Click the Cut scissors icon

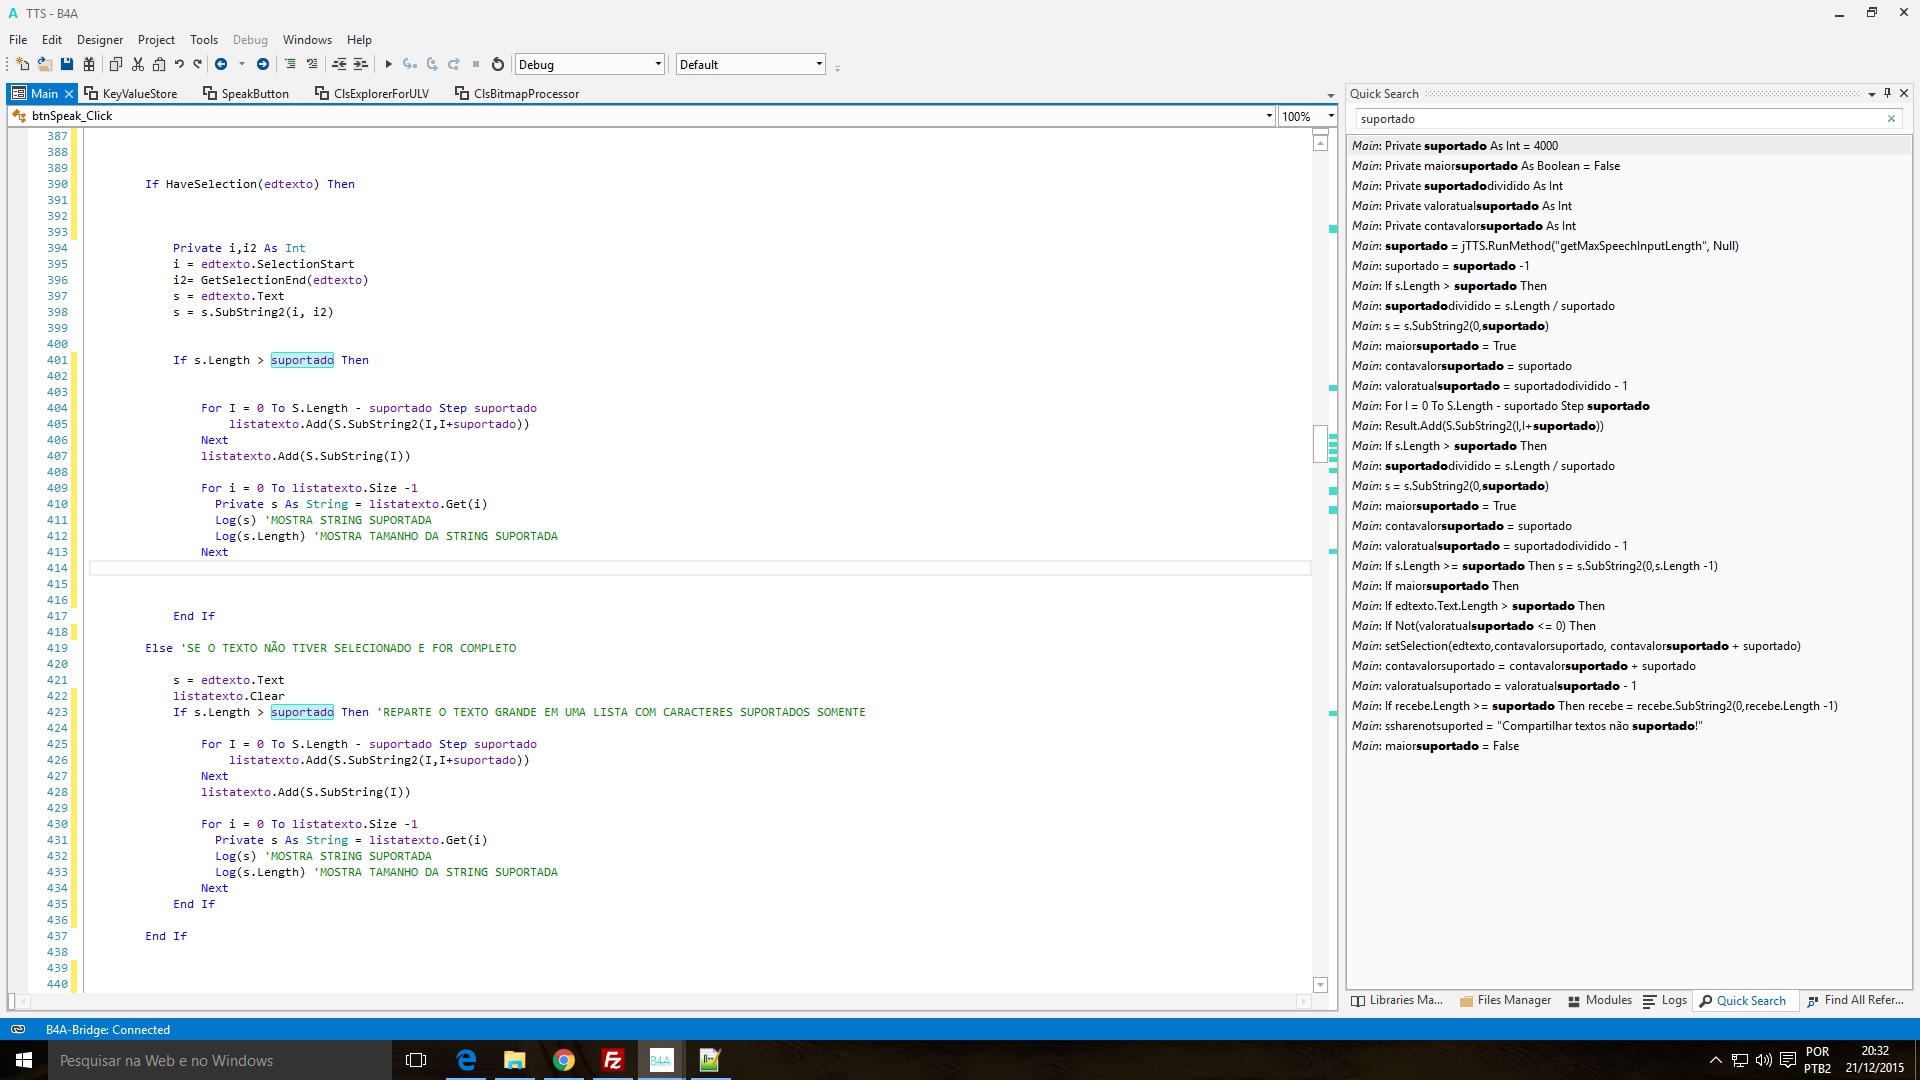[x=138, y=64]
